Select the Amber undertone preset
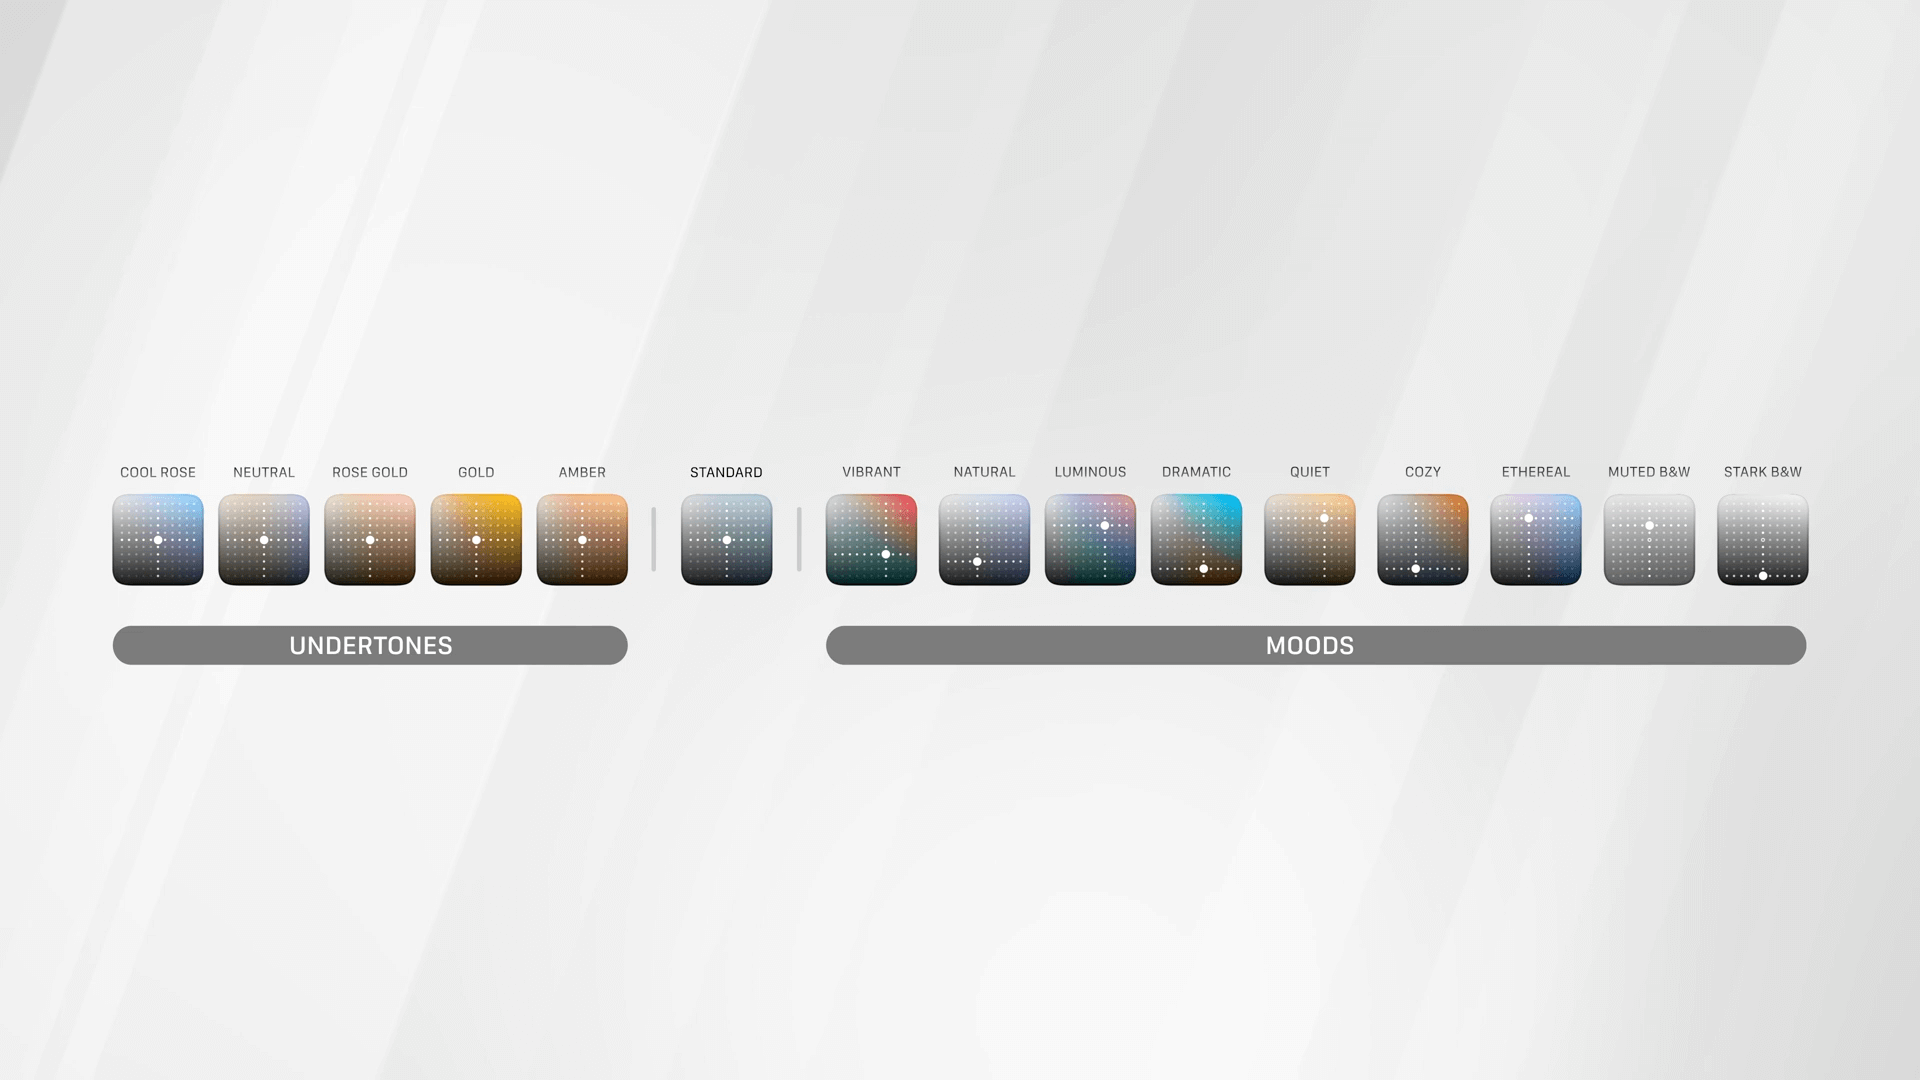Screen dimensions: 1920x1080 click(x=580, y=539)
